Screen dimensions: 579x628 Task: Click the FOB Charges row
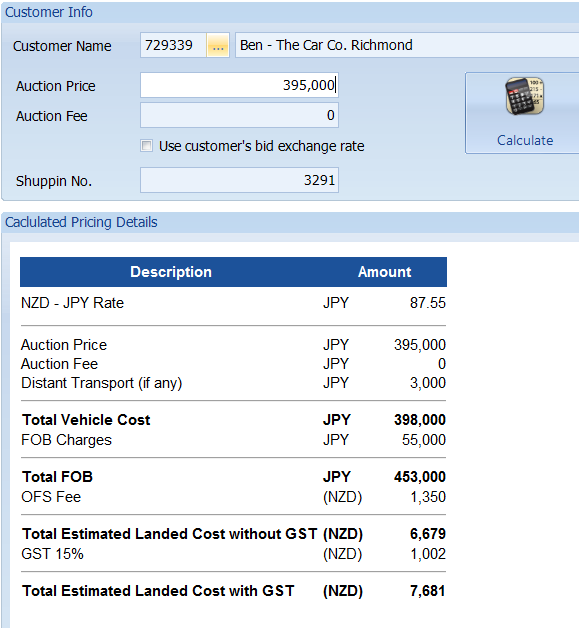pos(233,440)
